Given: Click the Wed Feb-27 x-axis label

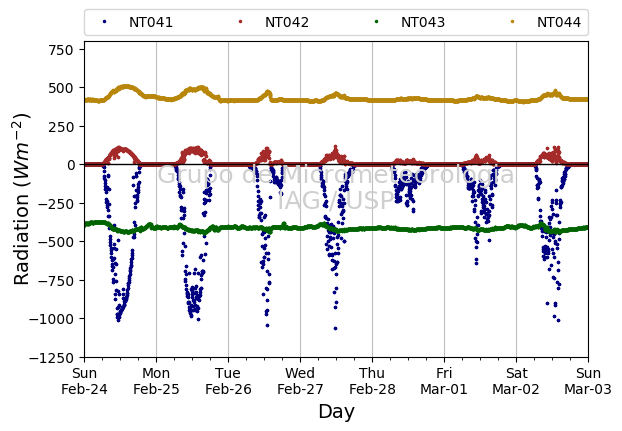Looking at the screenshot, I should coord(300,381).
